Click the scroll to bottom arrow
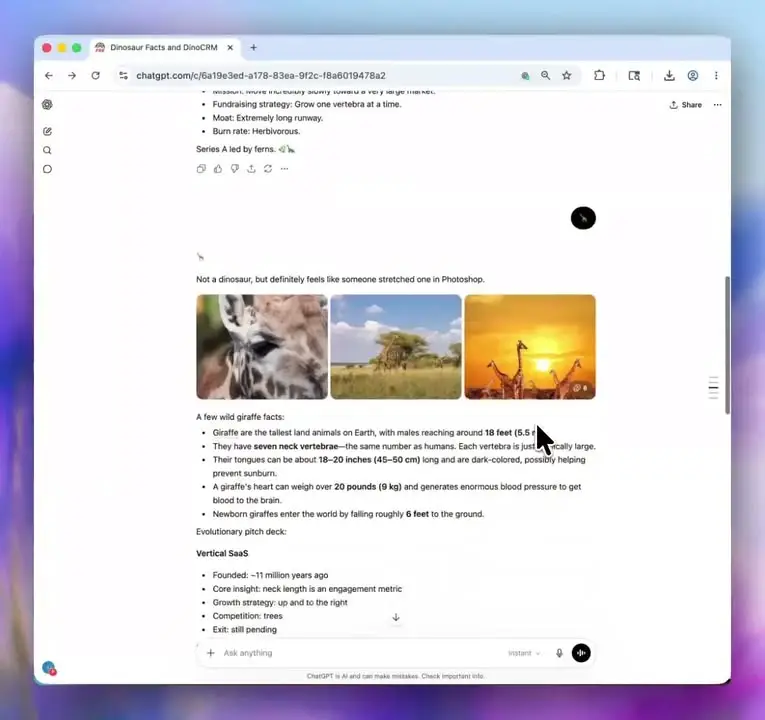Image resolution: width=765 pixels, height=720 pixels. pos(396,618)
